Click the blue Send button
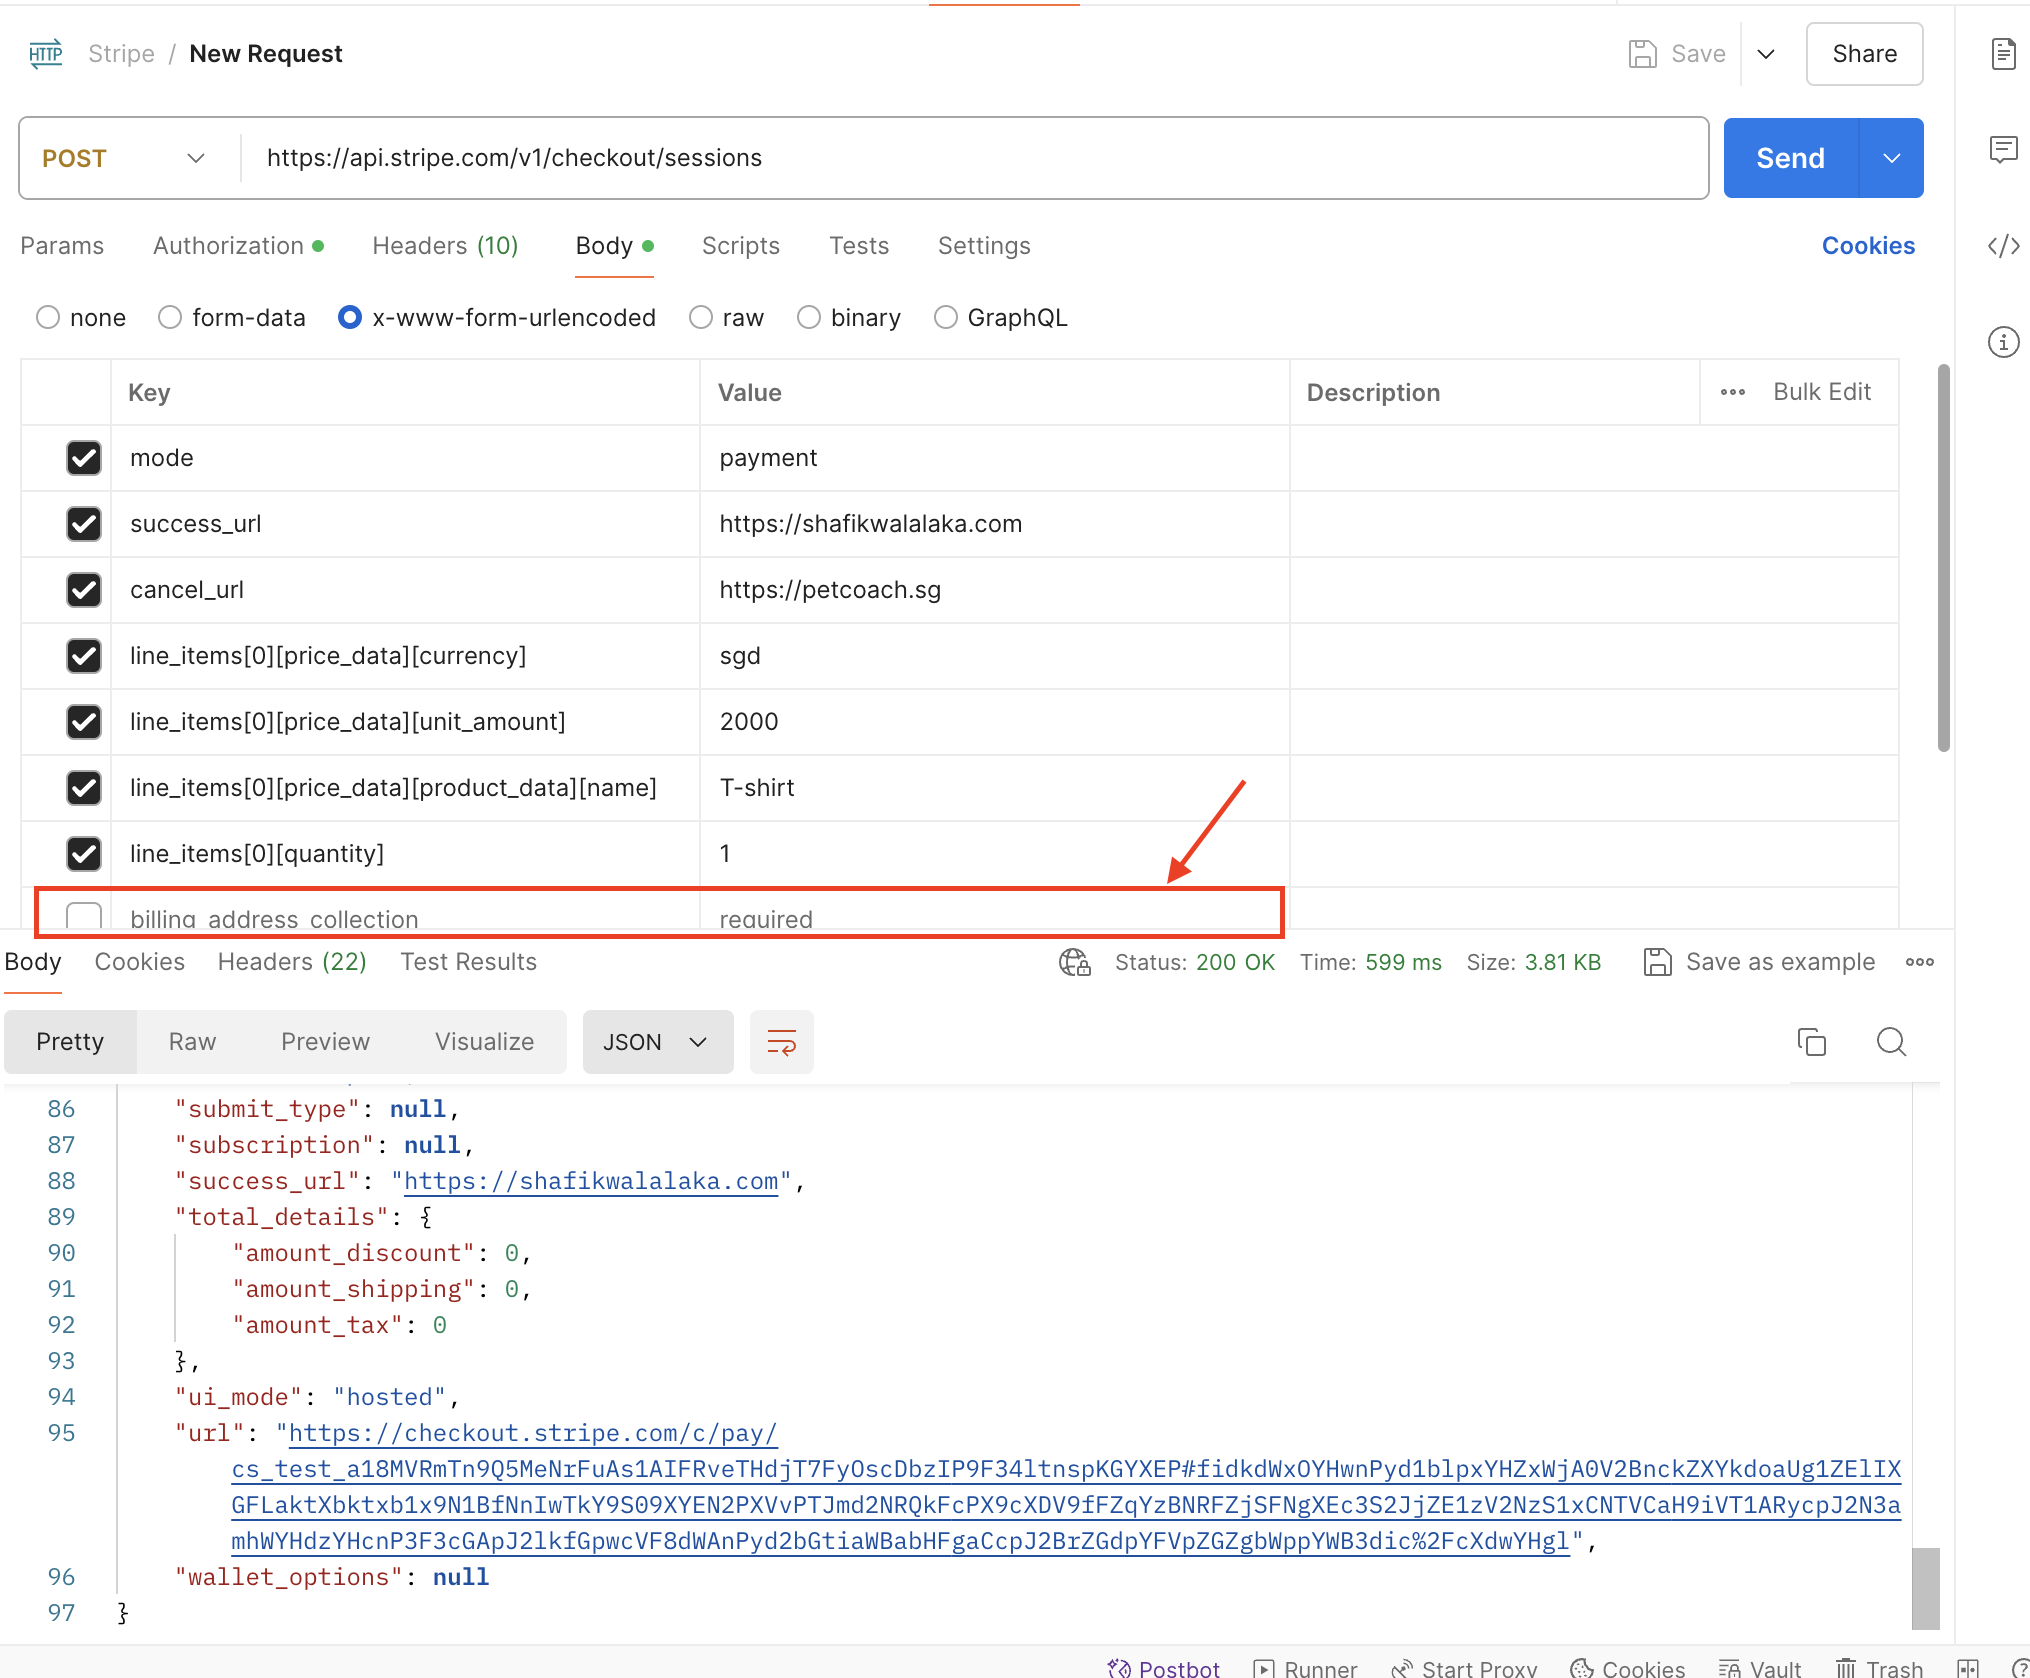The image size is (2030, 1678). click(x=1790, y=158)
